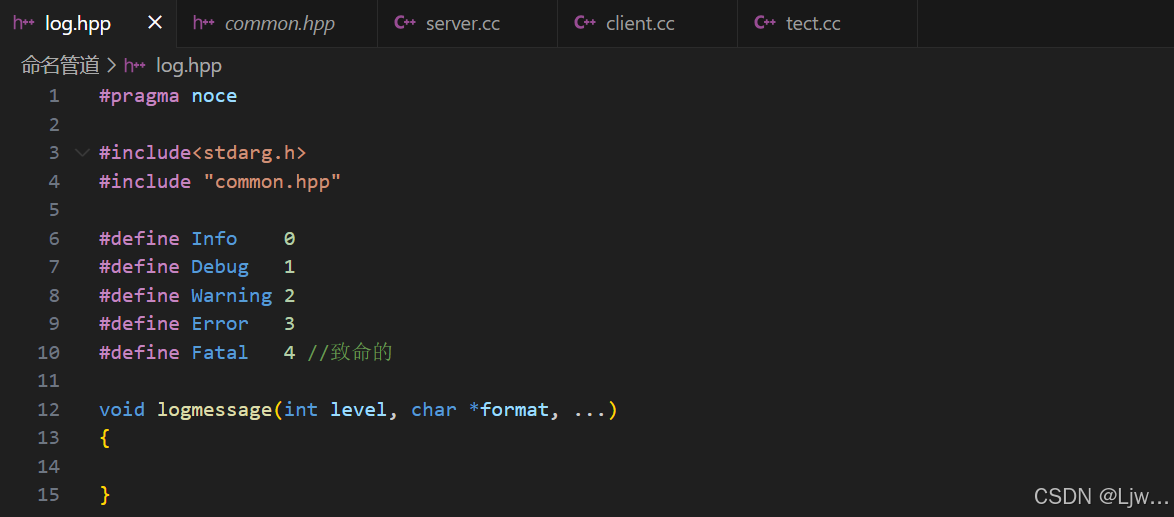
Task: Open the tect.cc tab
Action: point(813,23)
